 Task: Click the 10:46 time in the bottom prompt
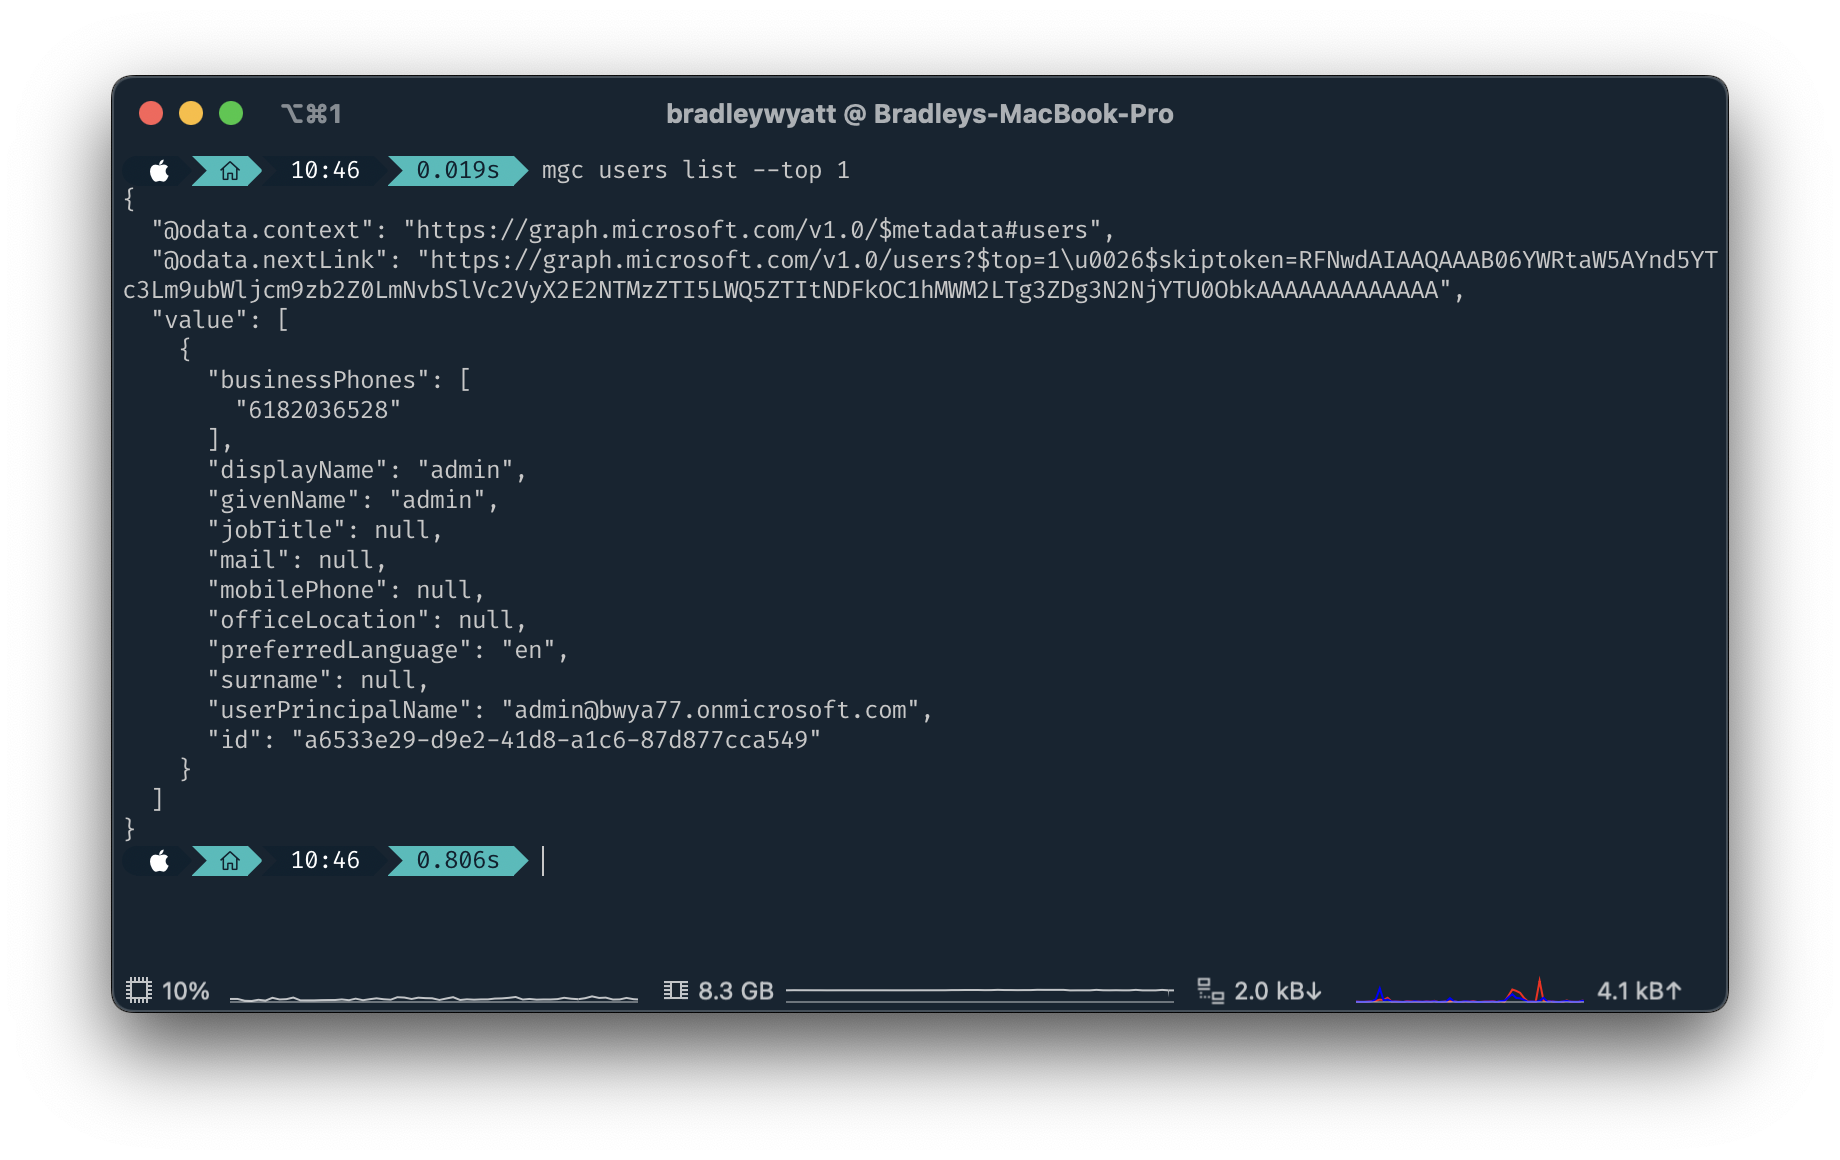tap(325, 861)
